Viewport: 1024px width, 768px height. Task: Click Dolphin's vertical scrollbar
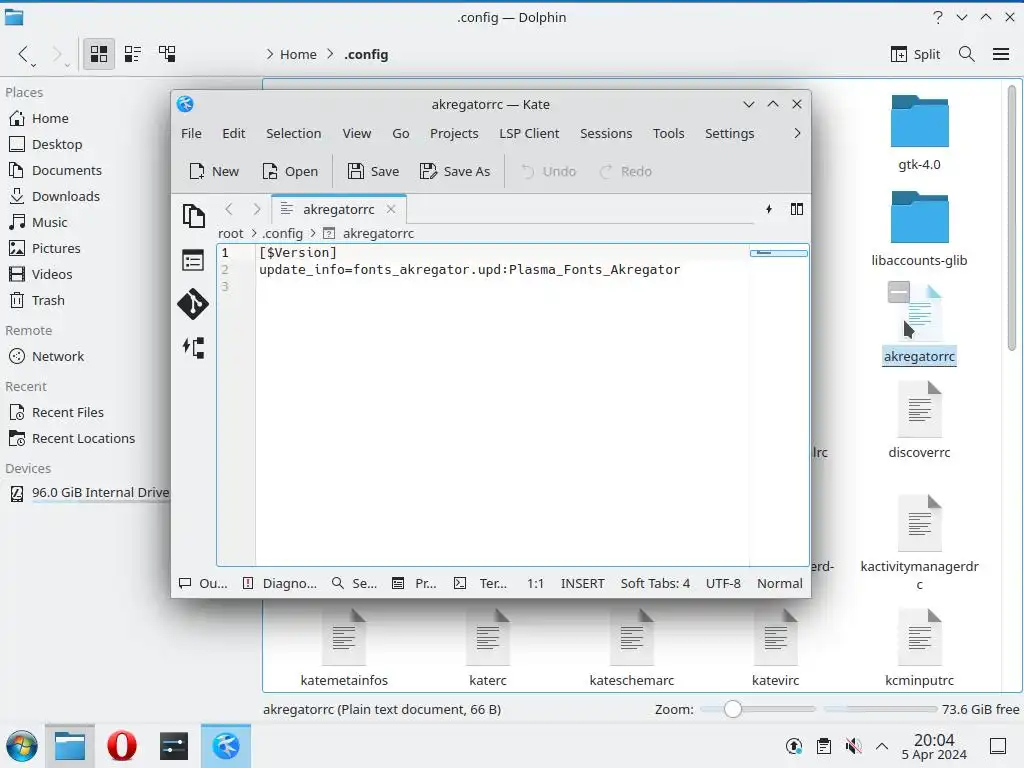[1012, 219]
